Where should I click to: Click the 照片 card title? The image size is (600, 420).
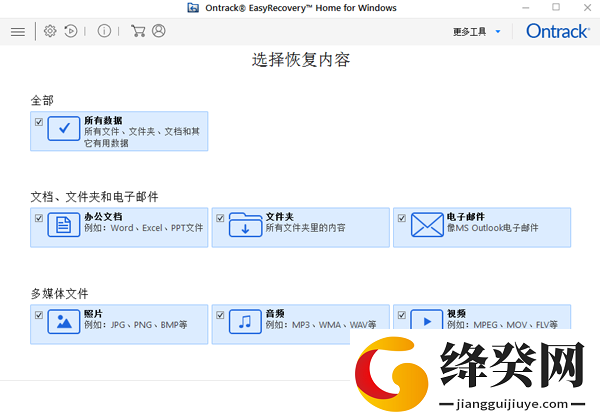point(93,314)
